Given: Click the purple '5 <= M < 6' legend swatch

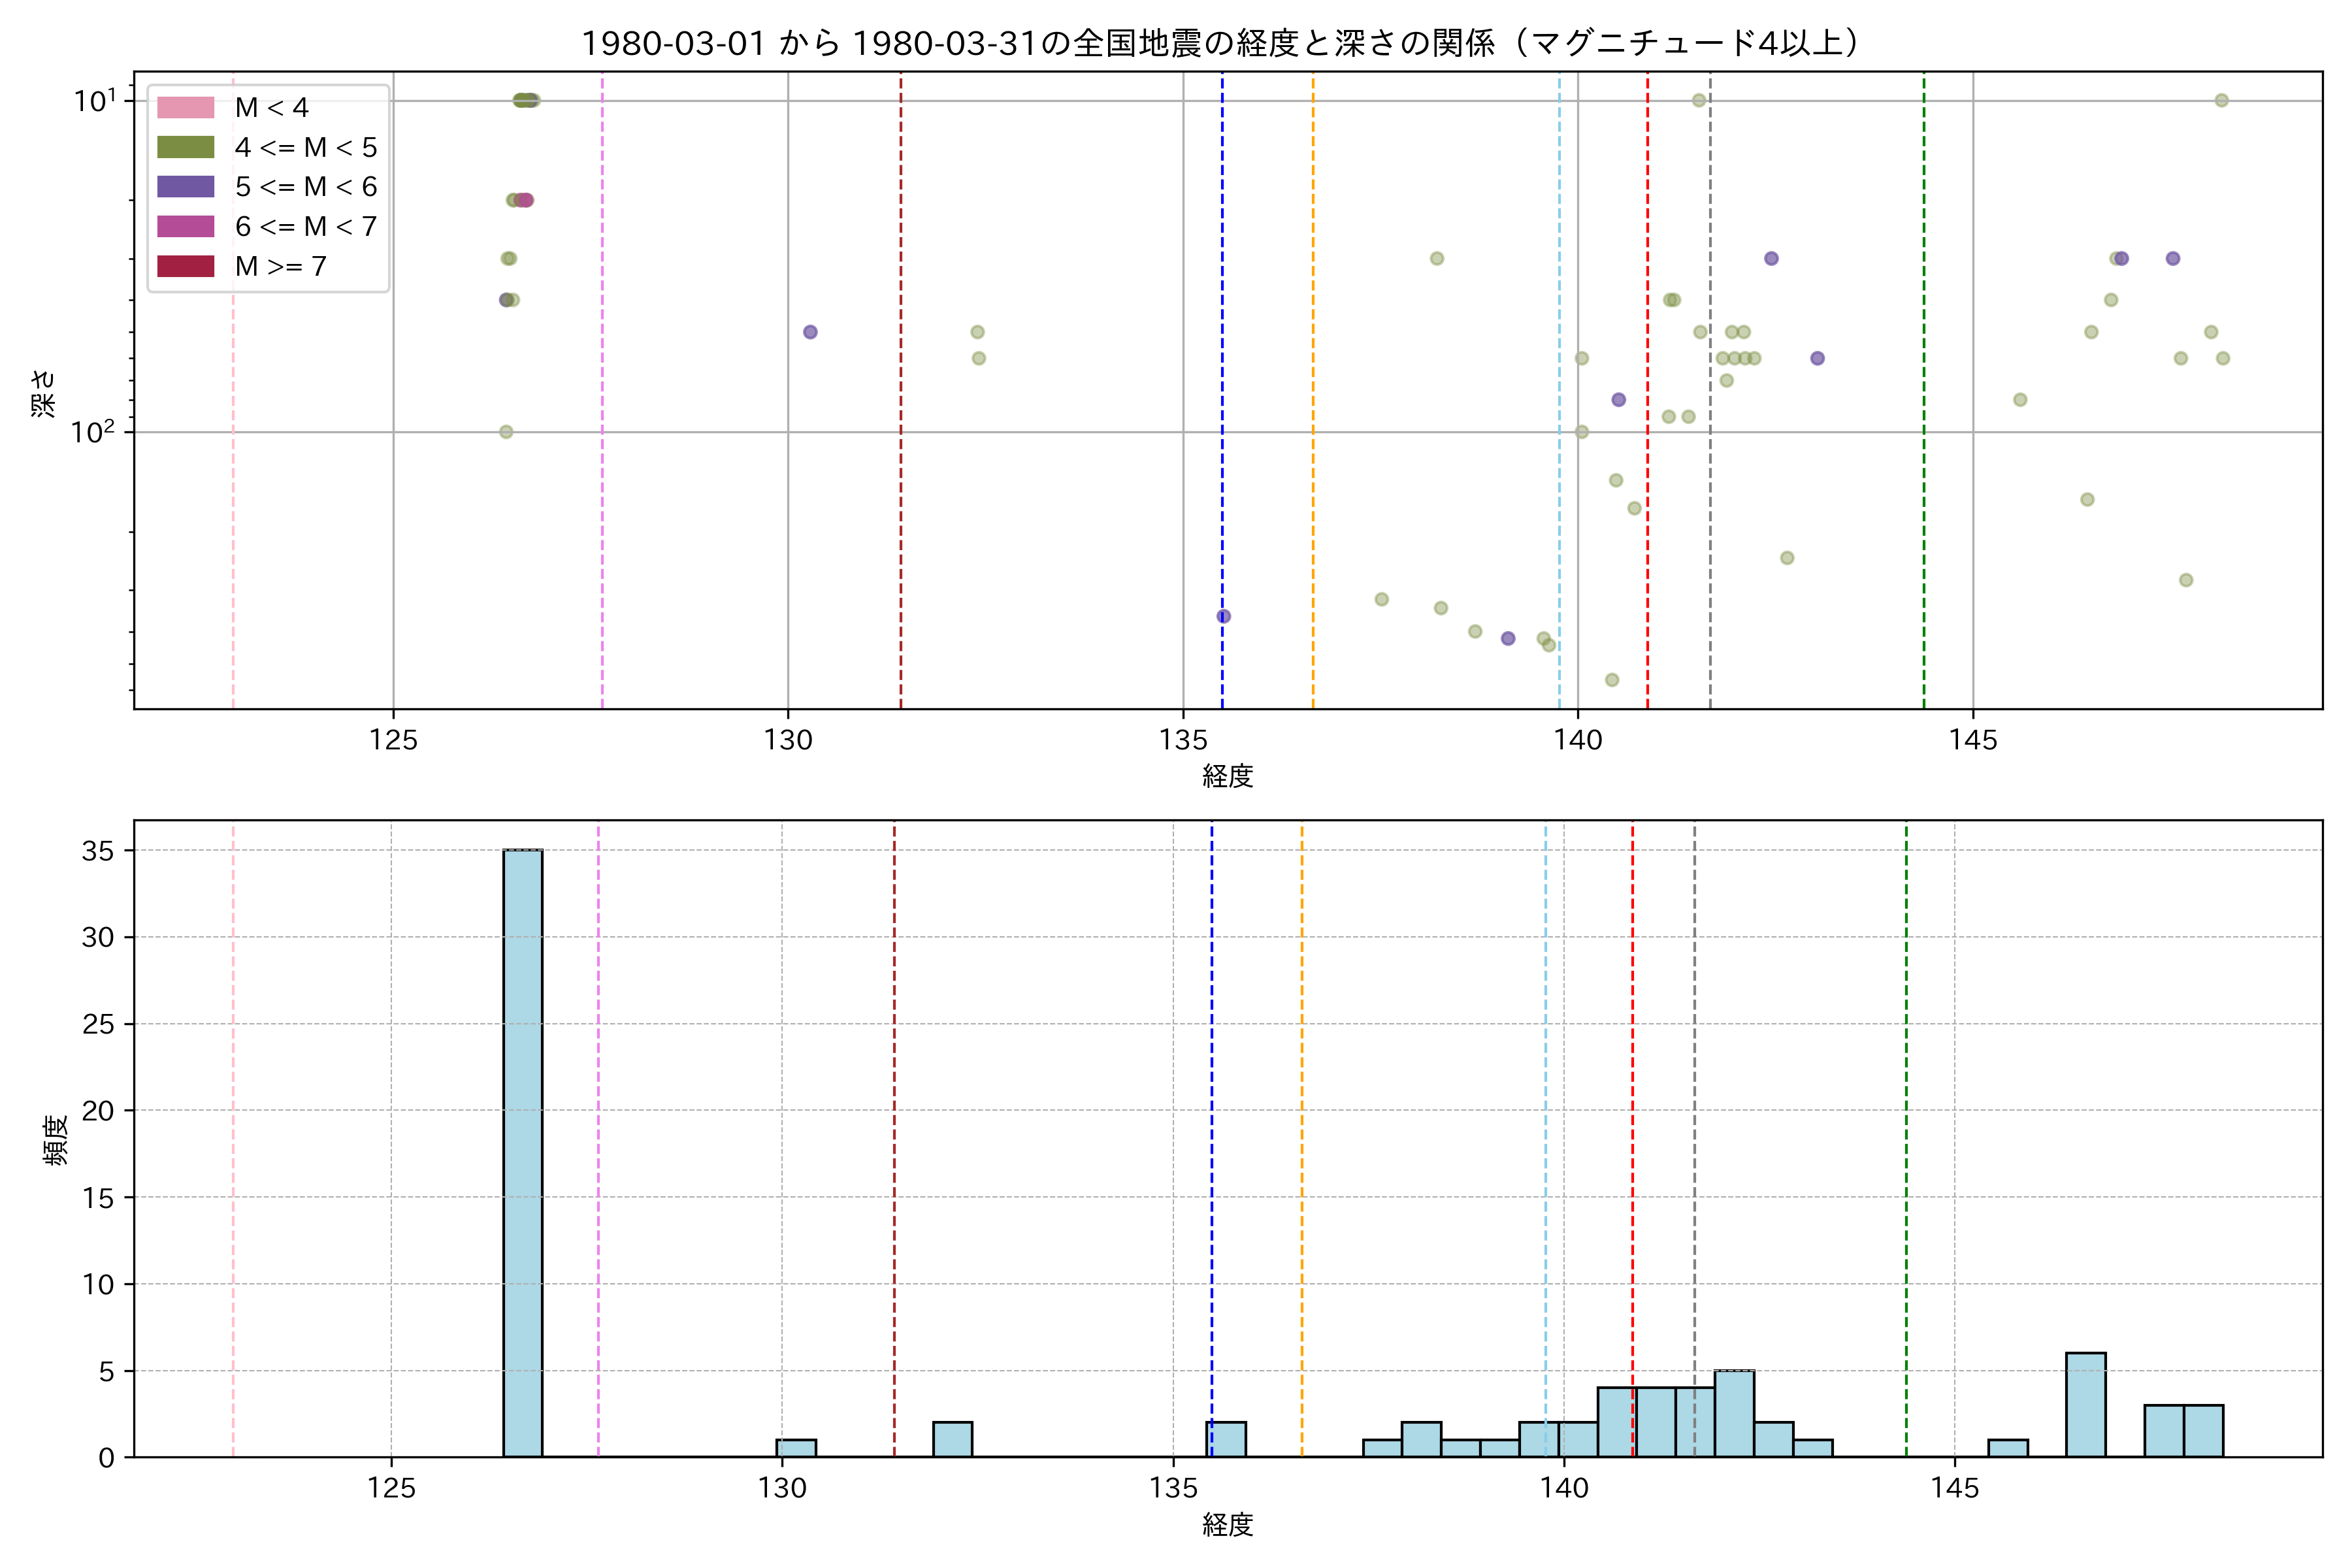Looking at the screenshot, I should tap(185, 186).
